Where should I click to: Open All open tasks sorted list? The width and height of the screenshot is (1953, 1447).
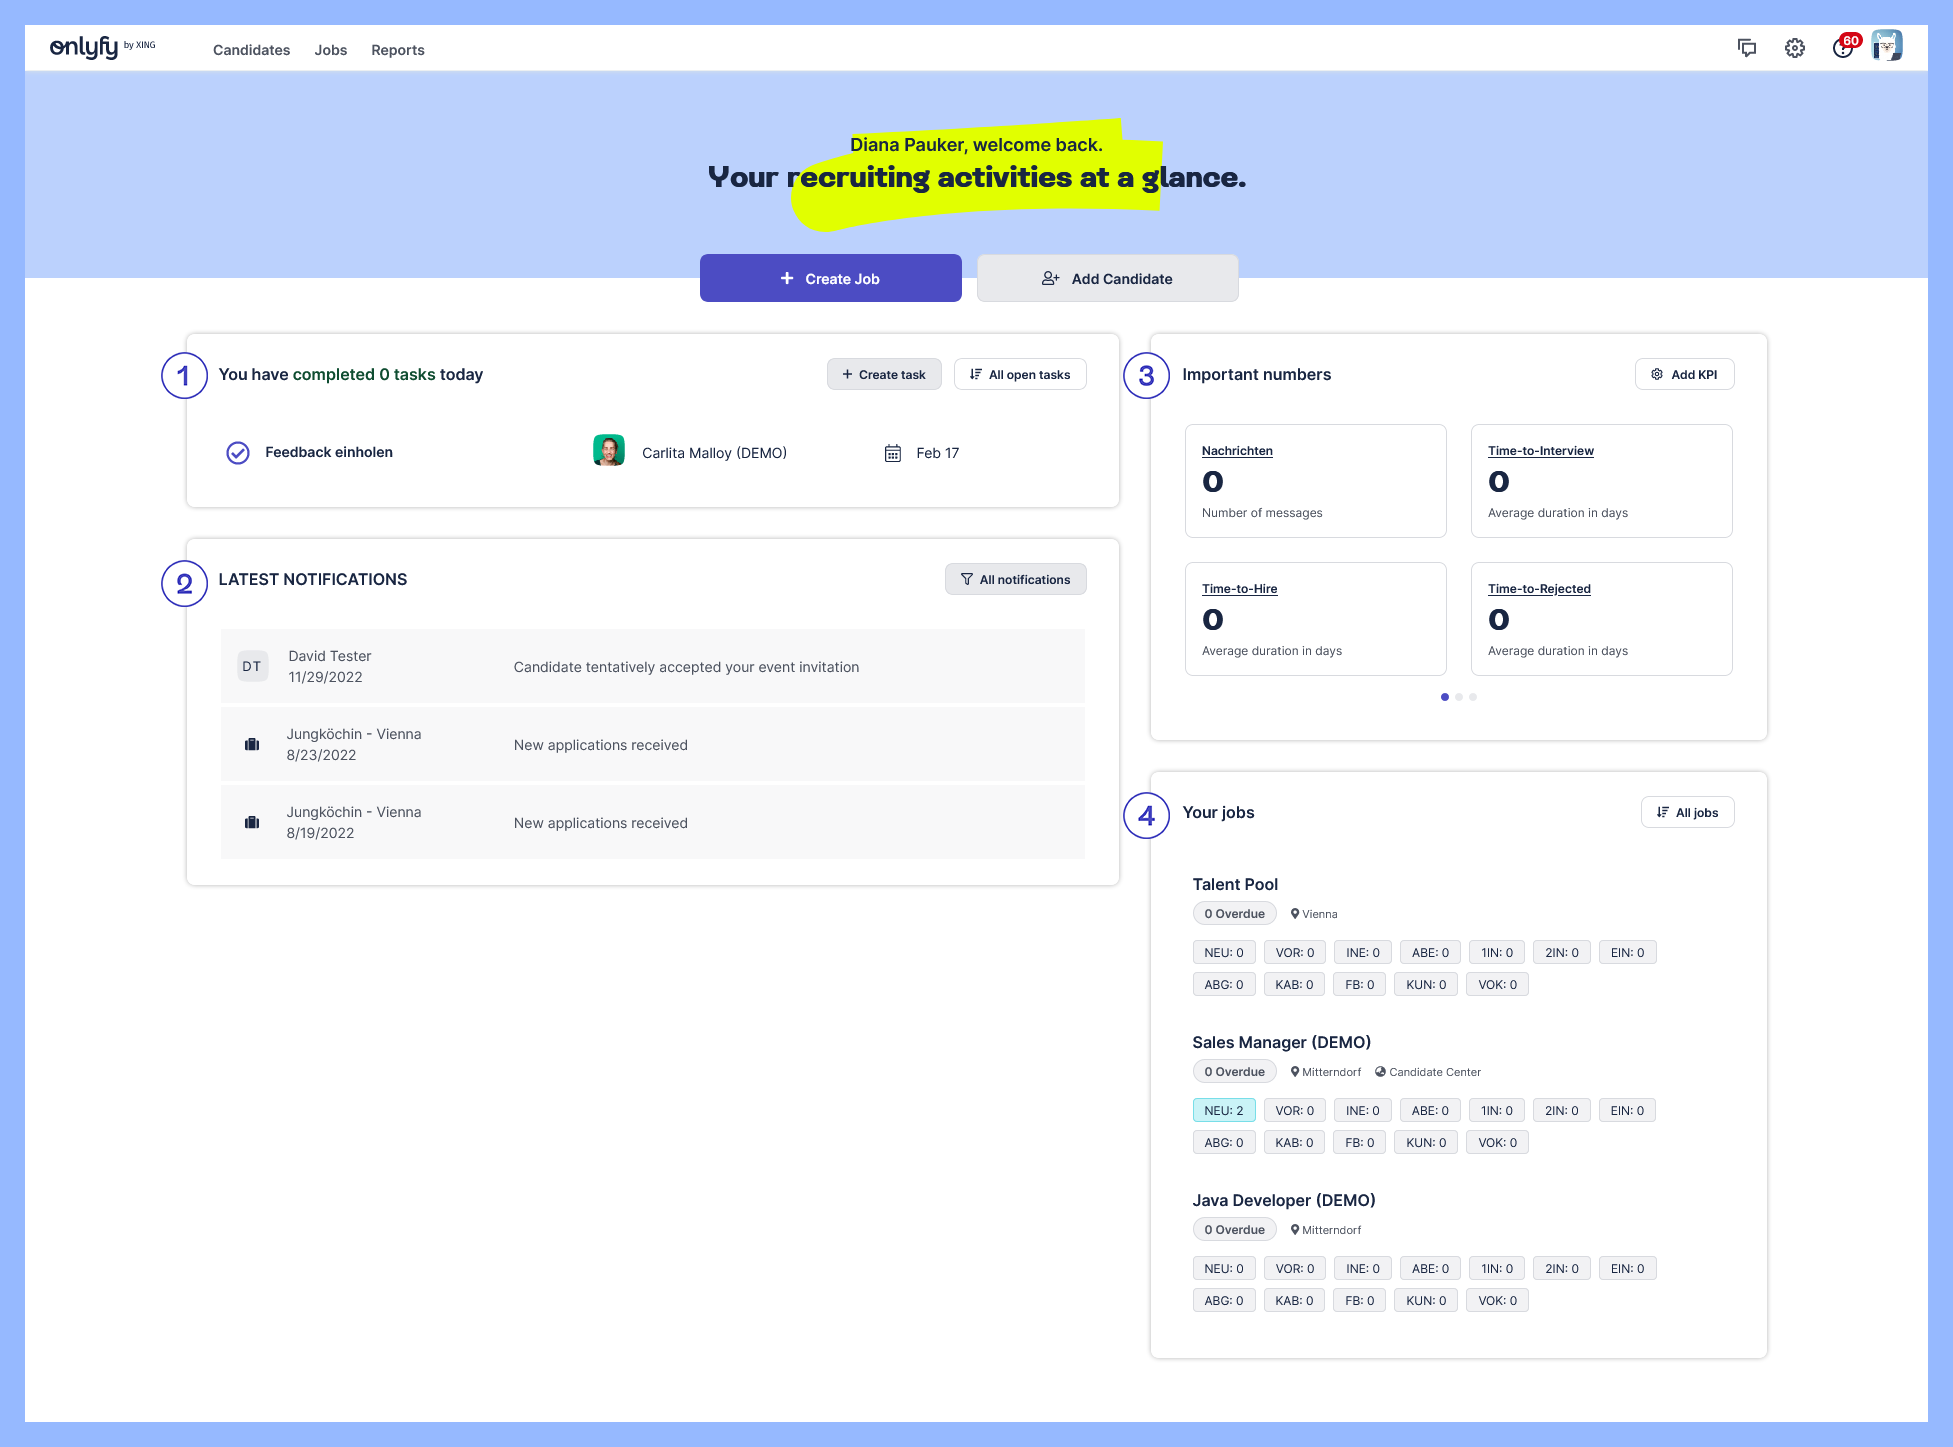tap(1020, 374)
